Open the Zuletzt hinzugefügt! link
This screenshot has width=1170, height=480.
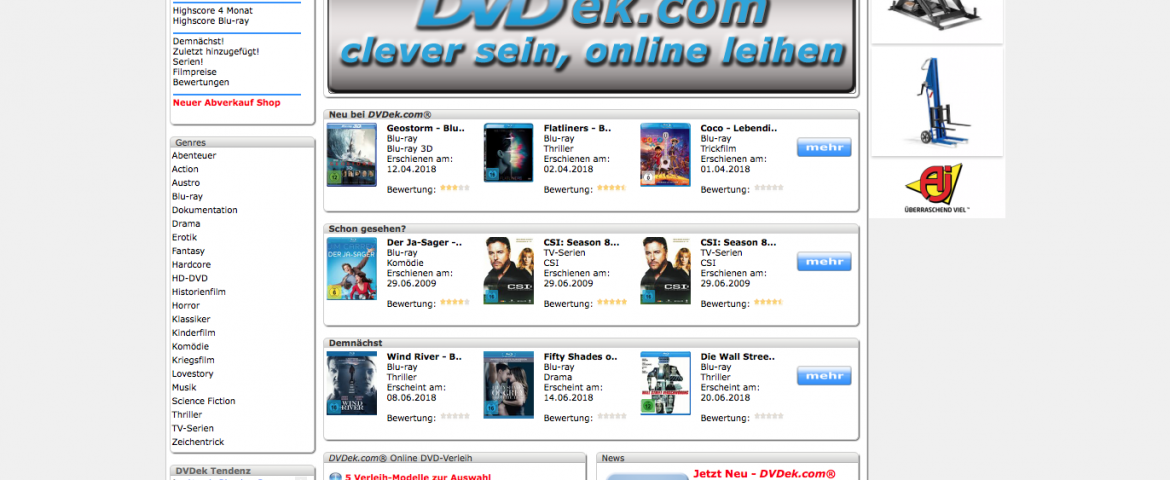(216, 52)
